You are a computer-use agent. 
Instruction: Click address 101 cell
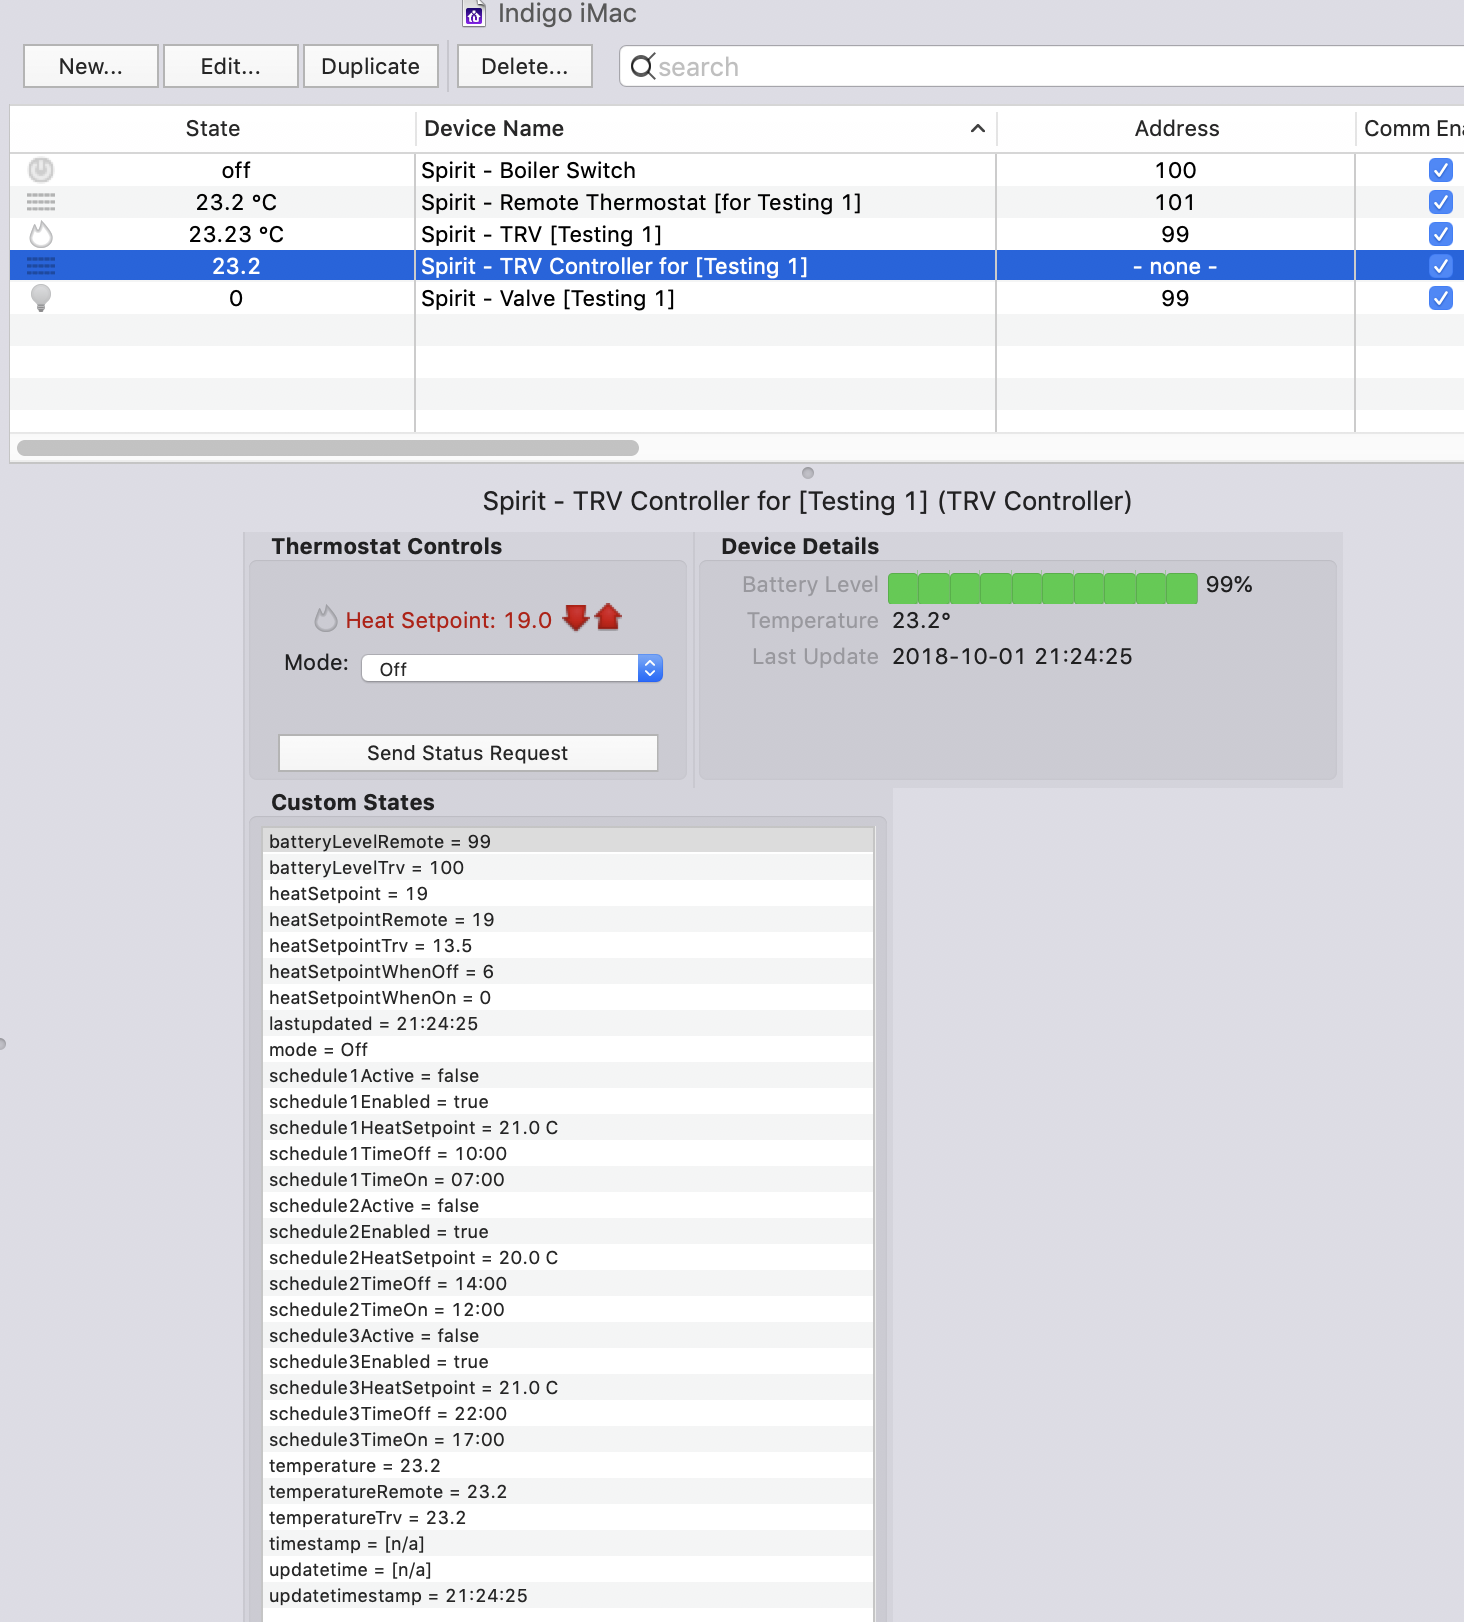pos(1176,202)
